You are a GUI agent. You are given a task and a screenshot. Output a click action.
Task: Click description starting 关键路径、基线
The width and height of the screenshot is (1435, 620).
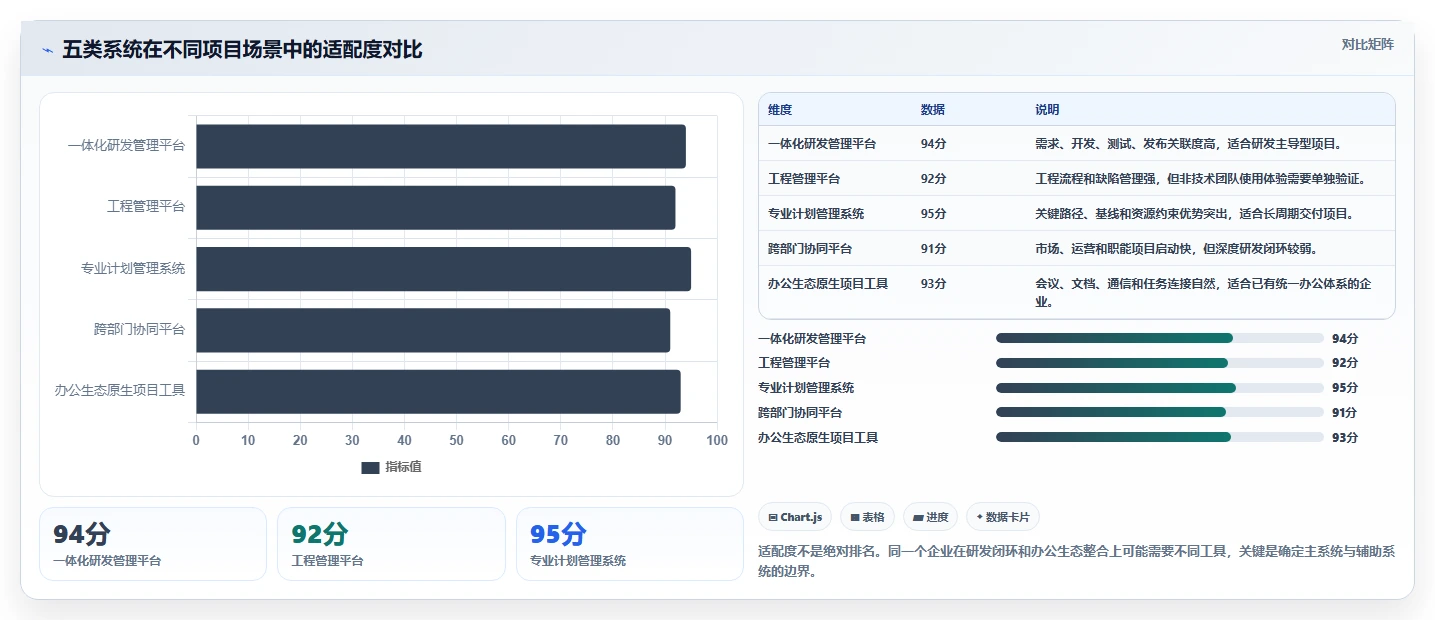click(1194, 214)
